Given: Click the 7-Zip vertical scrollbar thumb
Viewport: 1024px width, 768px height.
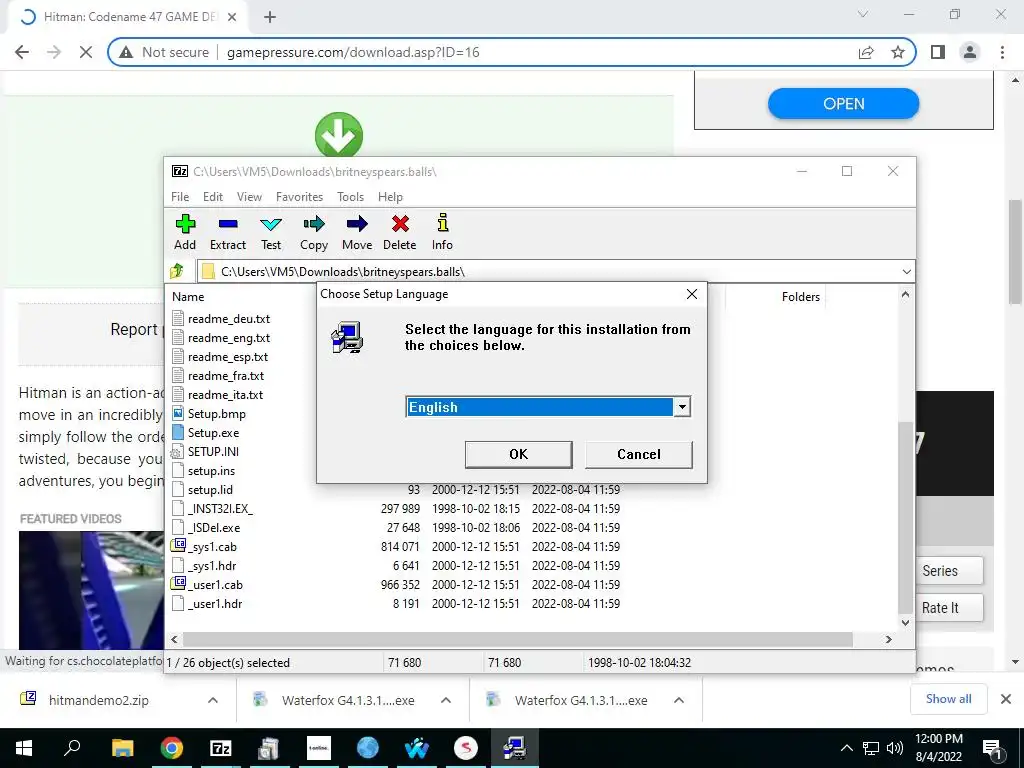Looking at the screenshot, I should pos(904,517).
